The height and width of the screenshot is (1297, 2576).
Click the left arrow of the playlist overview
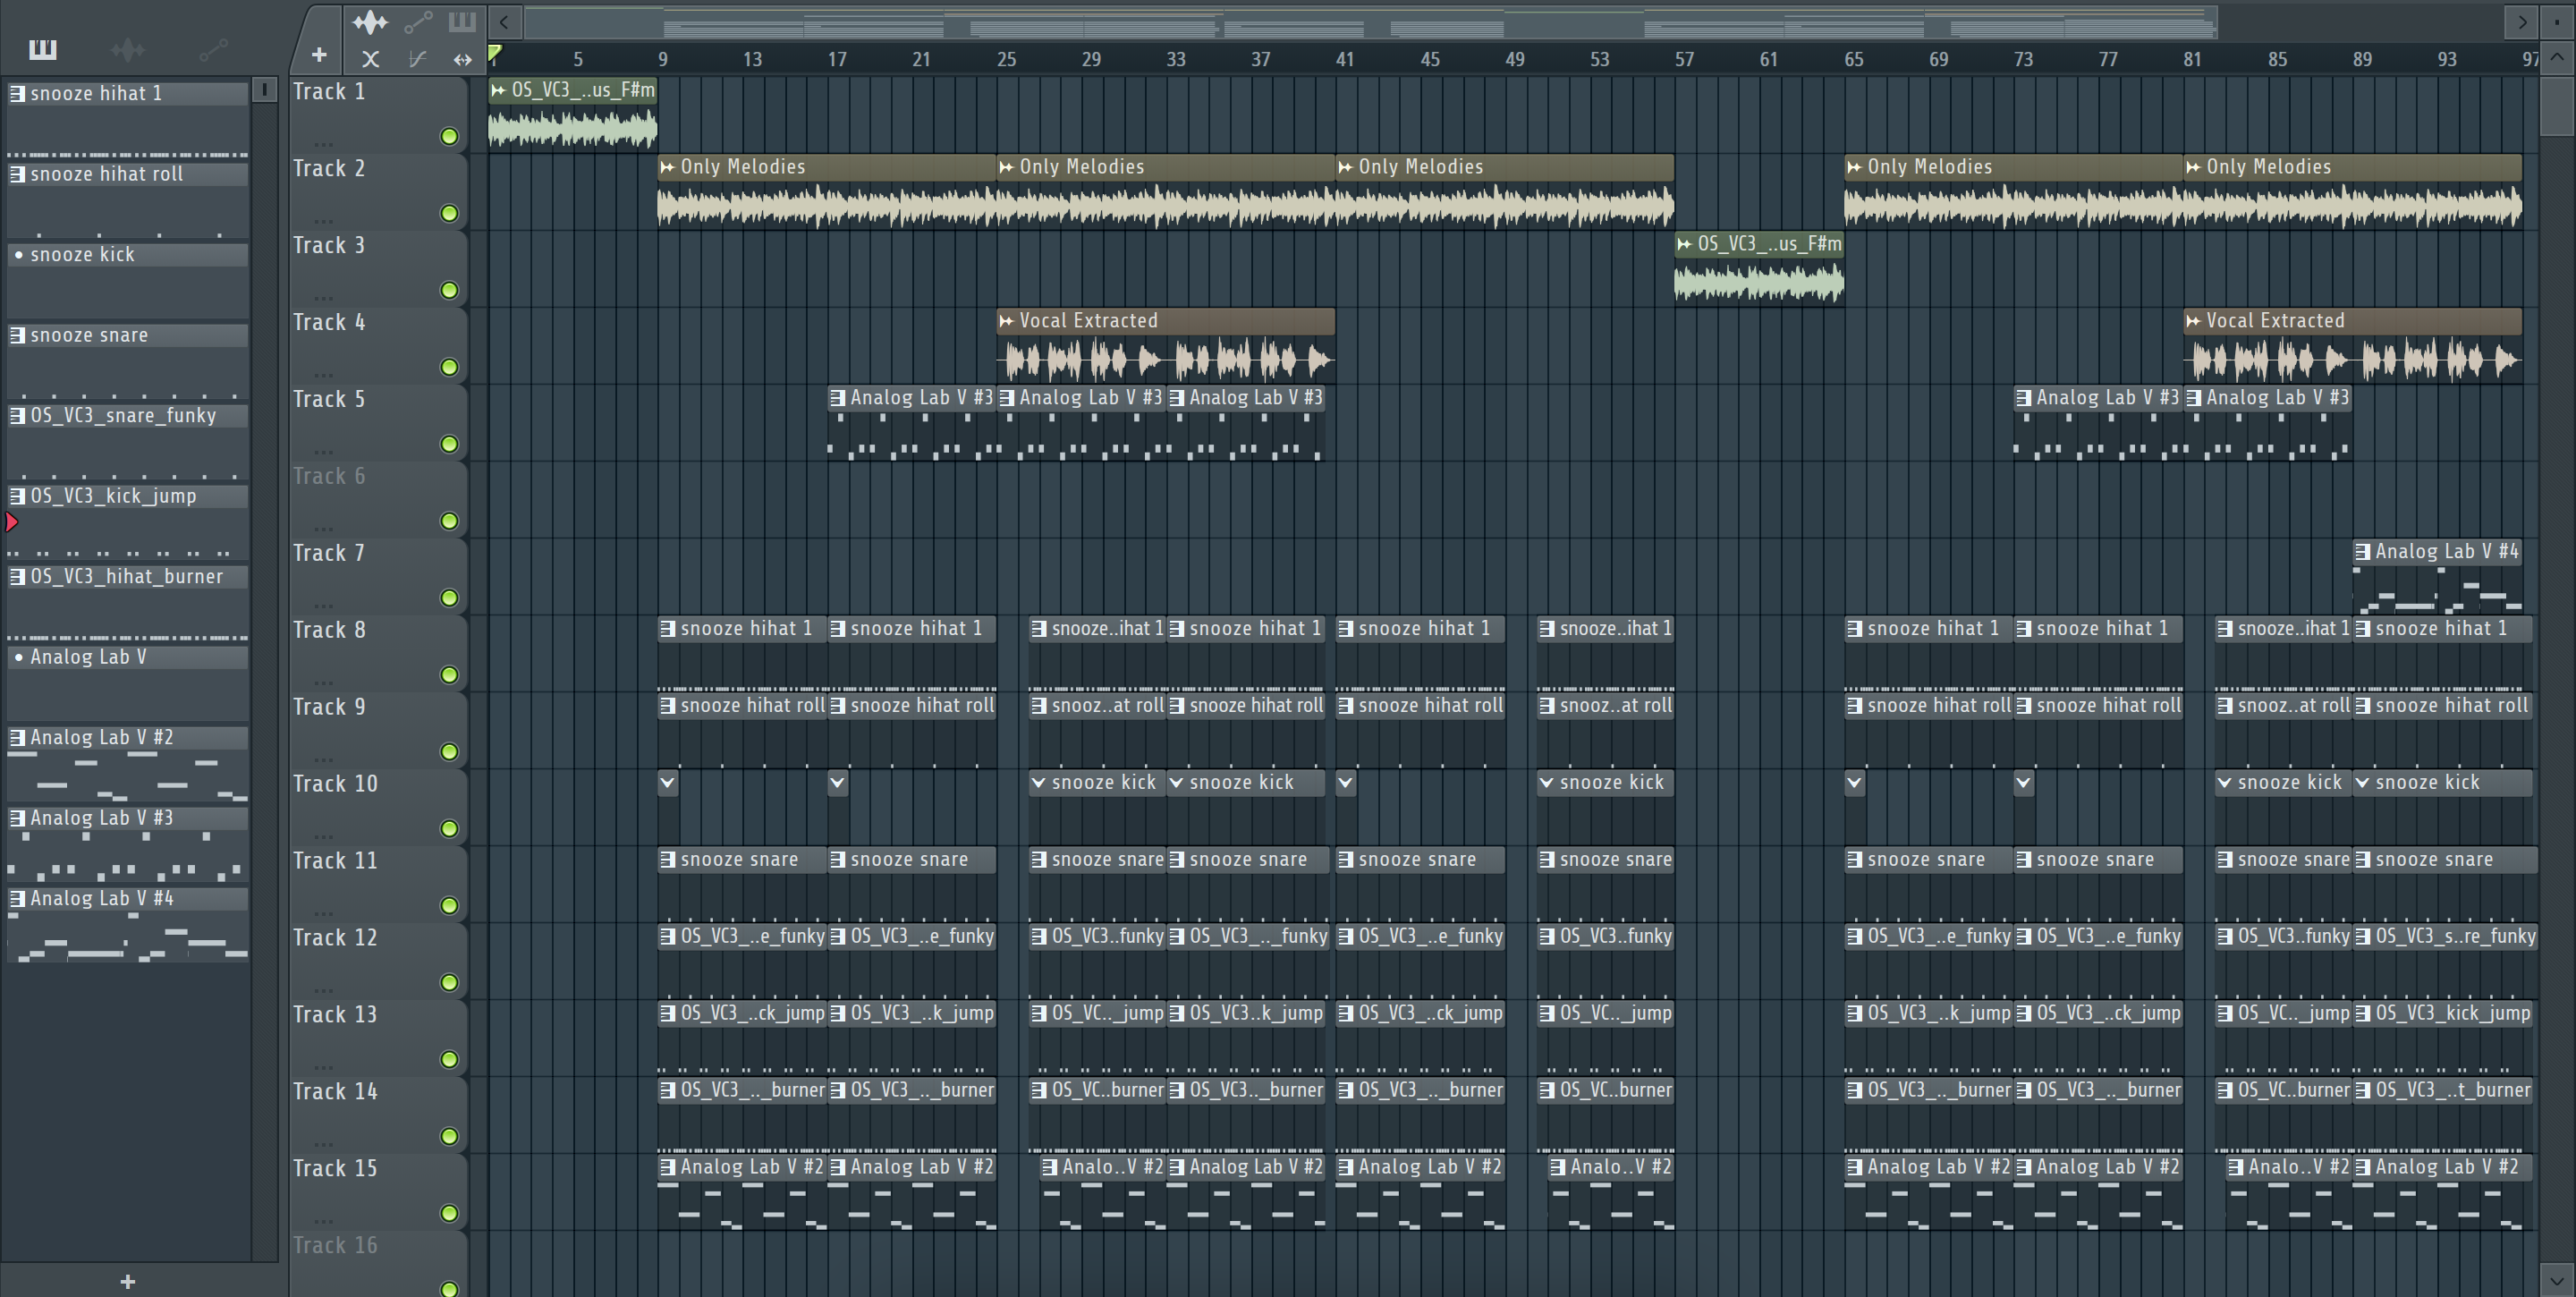tap(504, 21)
